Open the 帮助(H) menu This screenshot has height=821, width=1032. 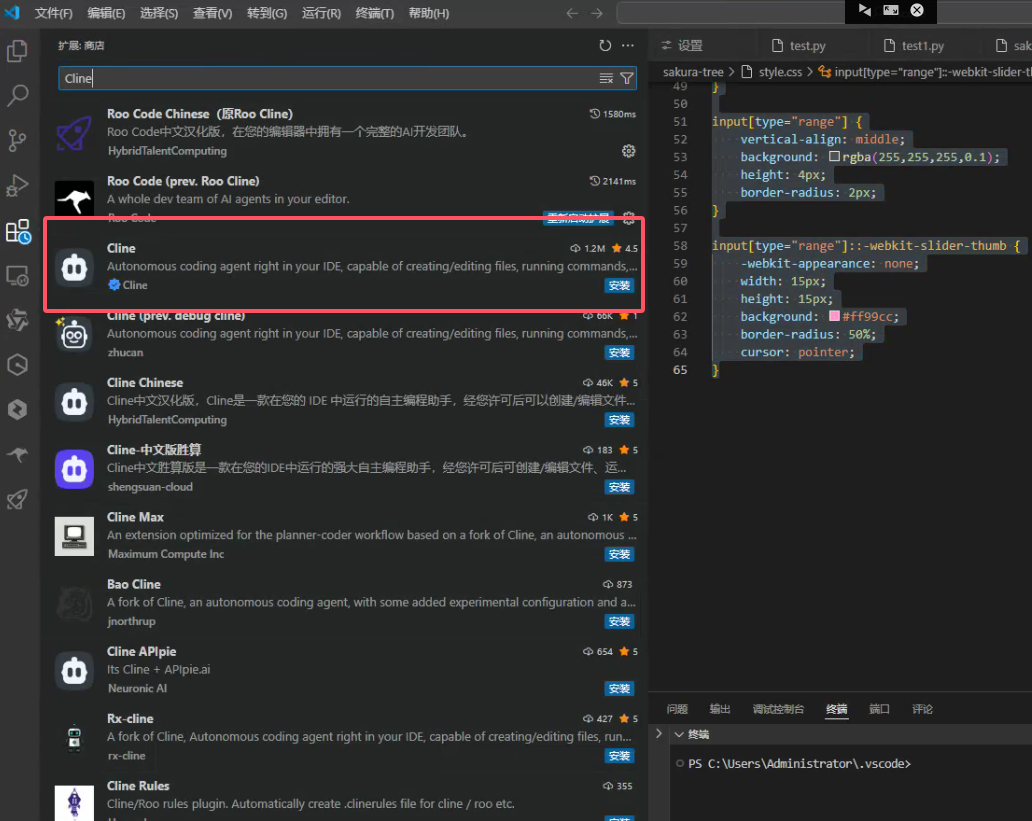click(428, 13)
